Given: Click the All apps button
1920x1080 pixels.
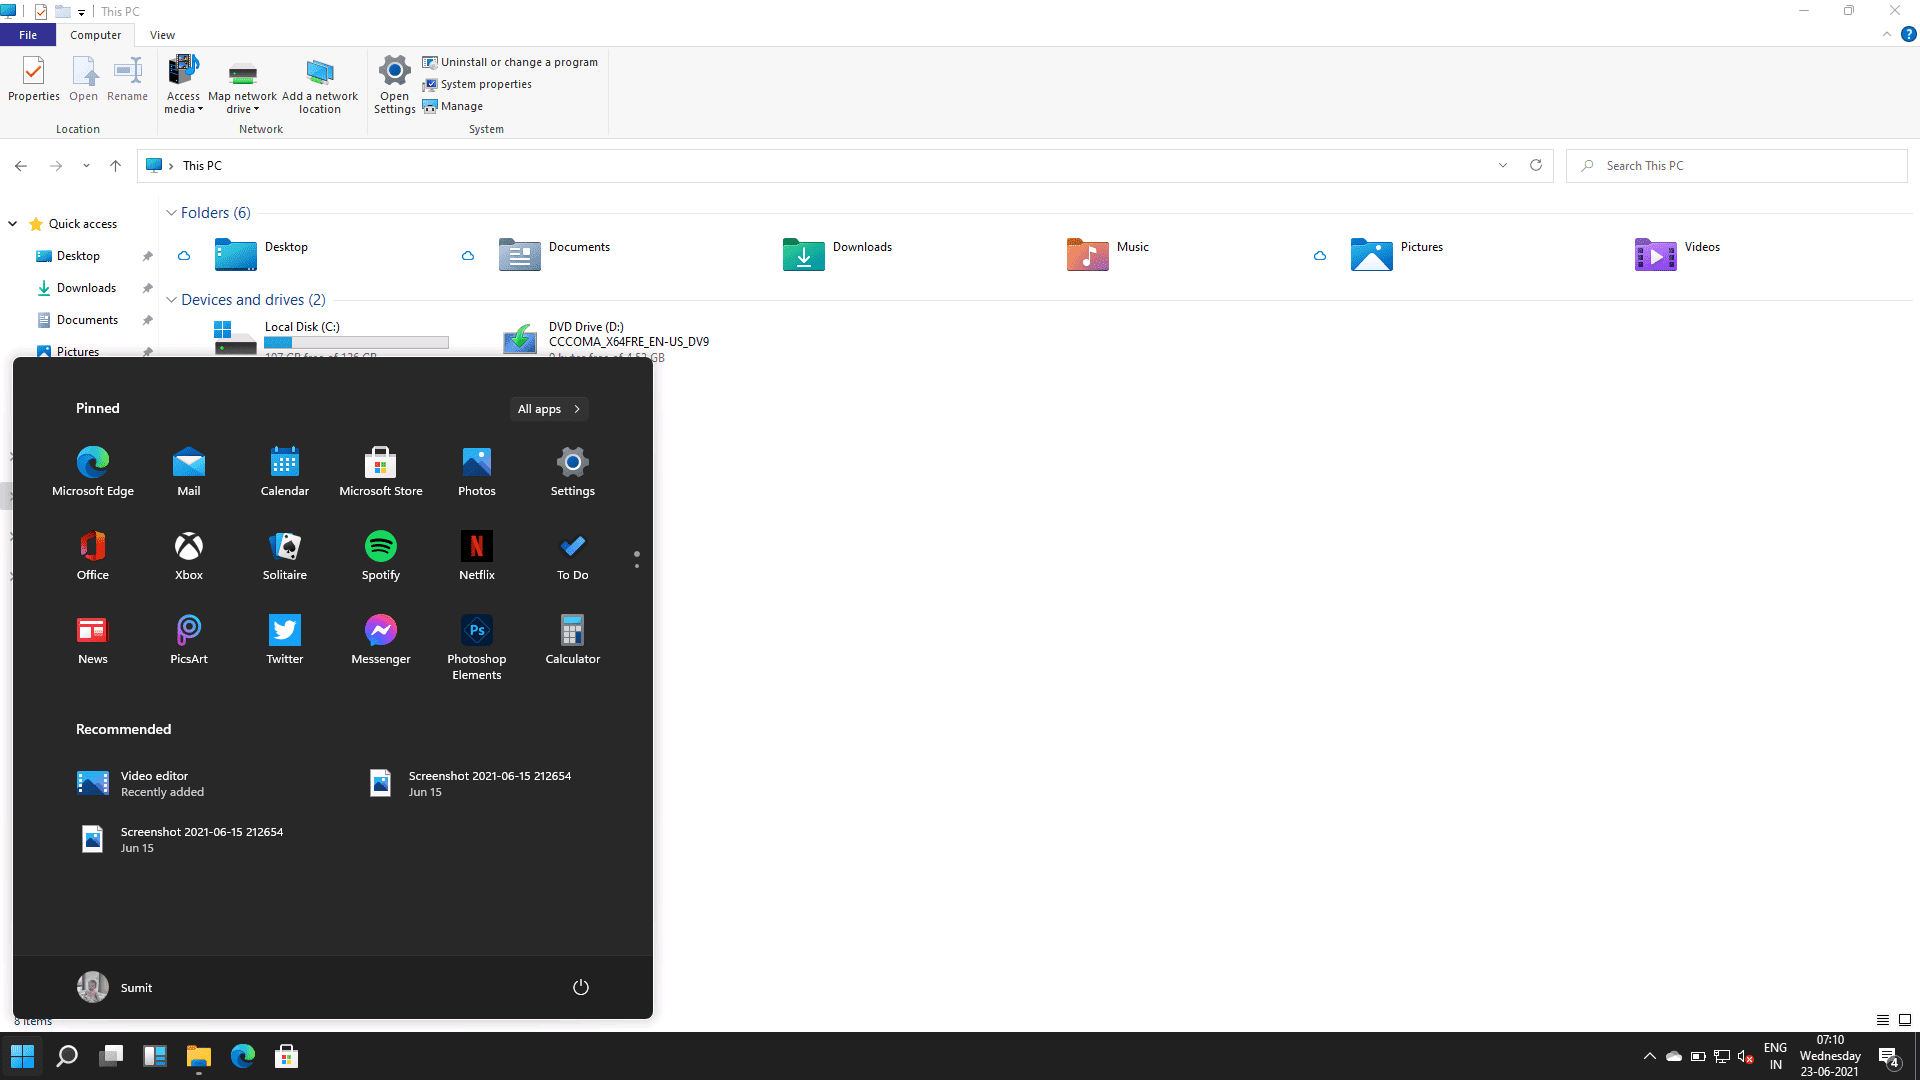Looking at the screenshot, I should 549,409.
